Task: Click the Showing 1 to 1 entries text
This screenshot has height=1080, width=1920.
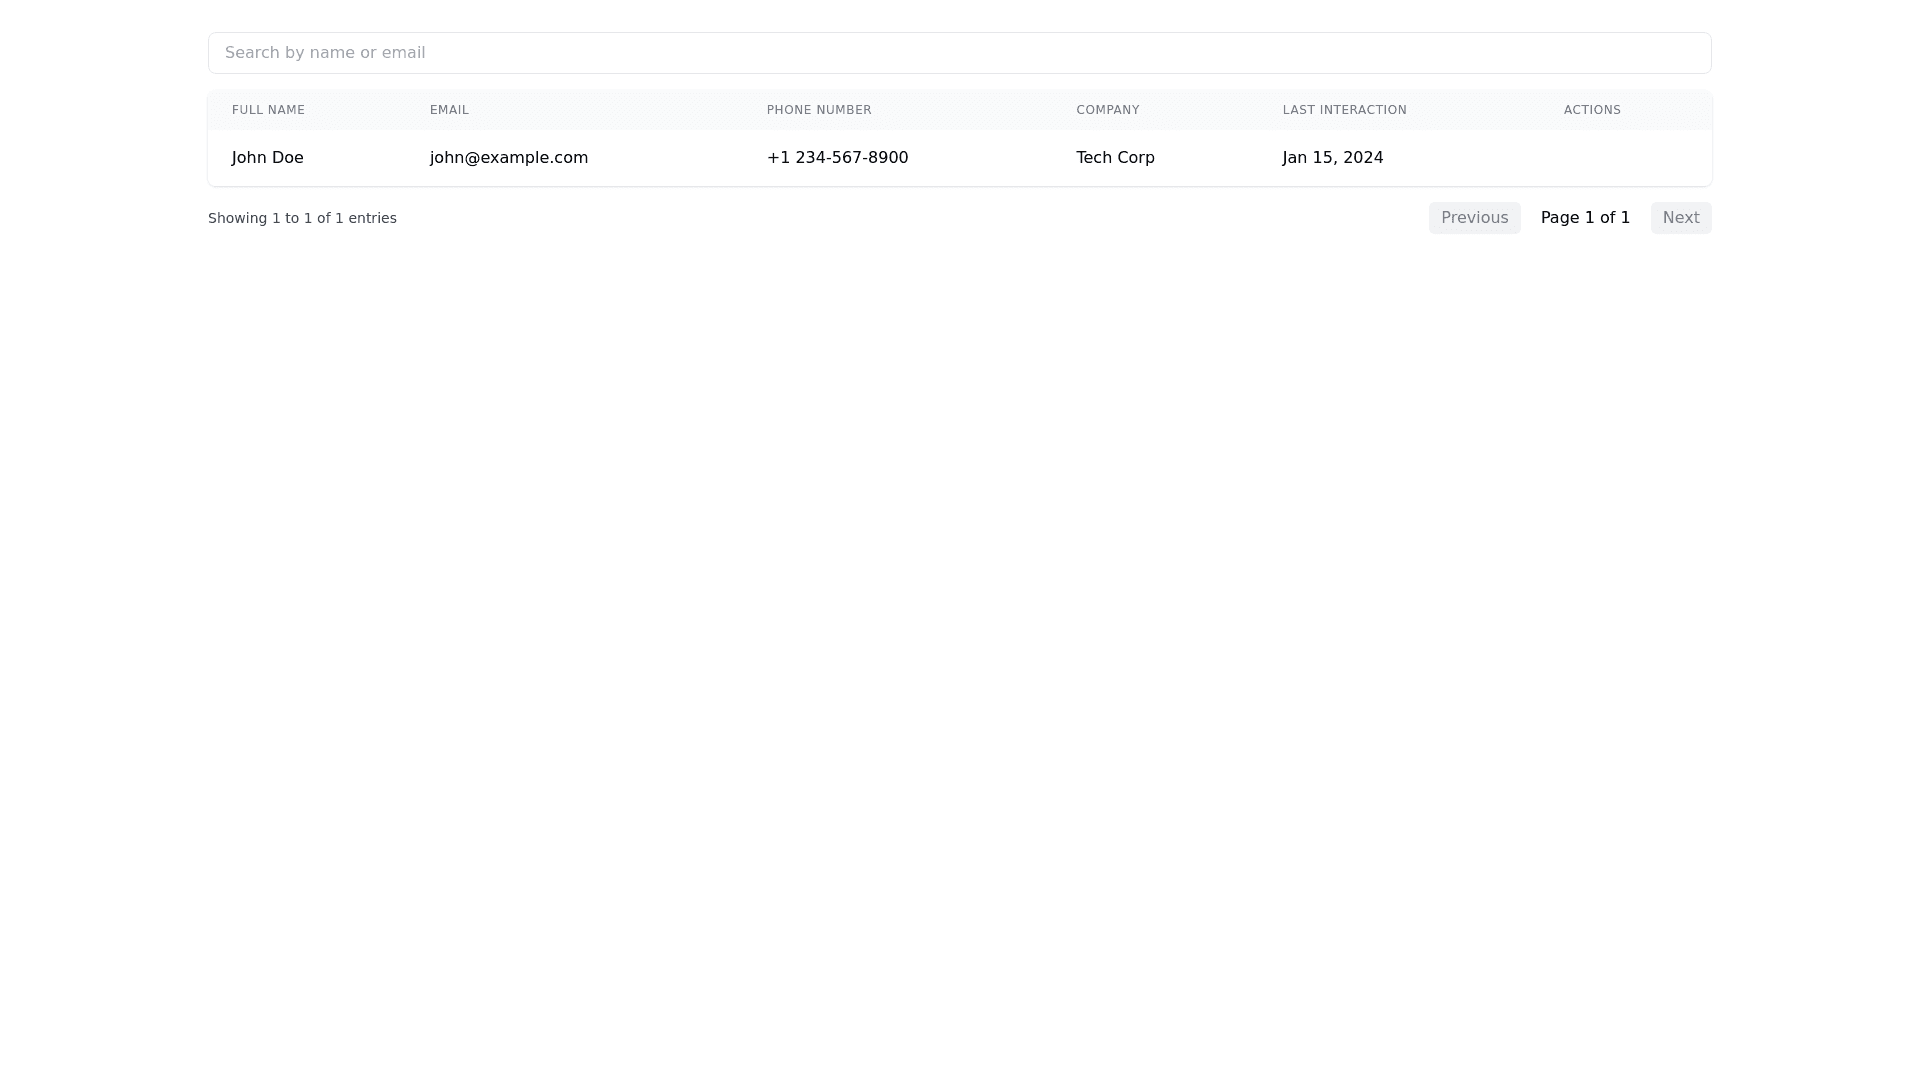Action: pyautogui.click(x=302, y=218)
